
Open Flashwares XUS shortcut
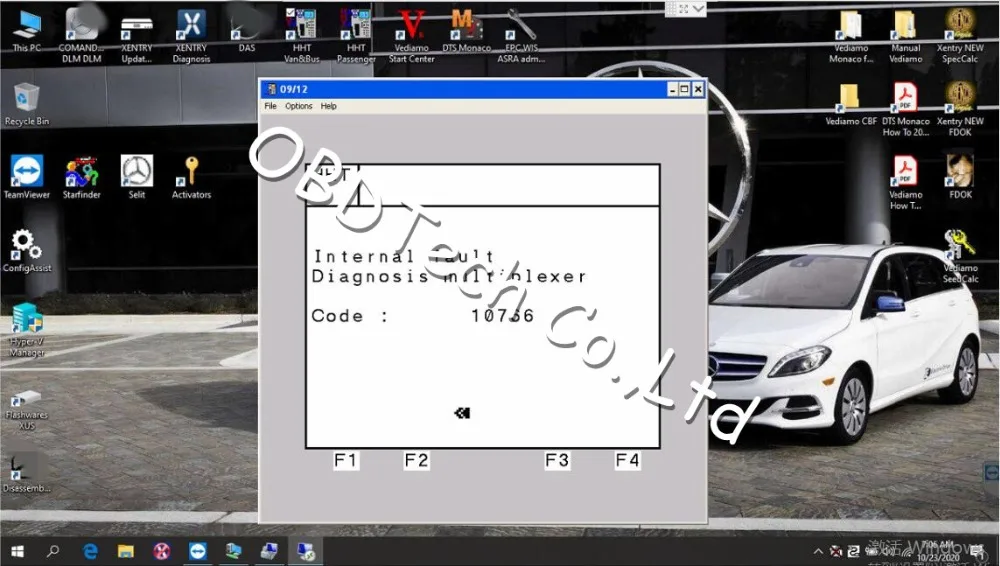[x=27, y=410]
